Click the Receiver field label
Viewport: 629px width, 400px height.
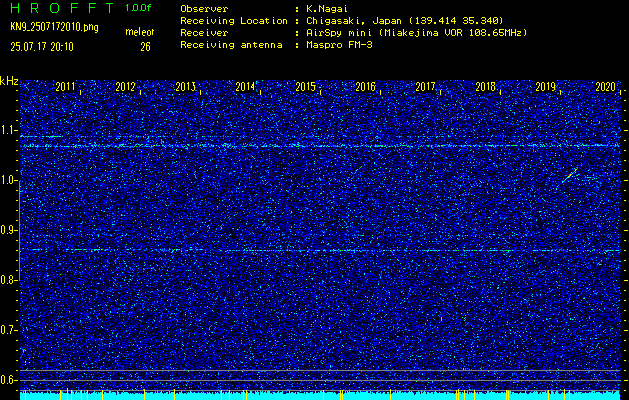204,33
